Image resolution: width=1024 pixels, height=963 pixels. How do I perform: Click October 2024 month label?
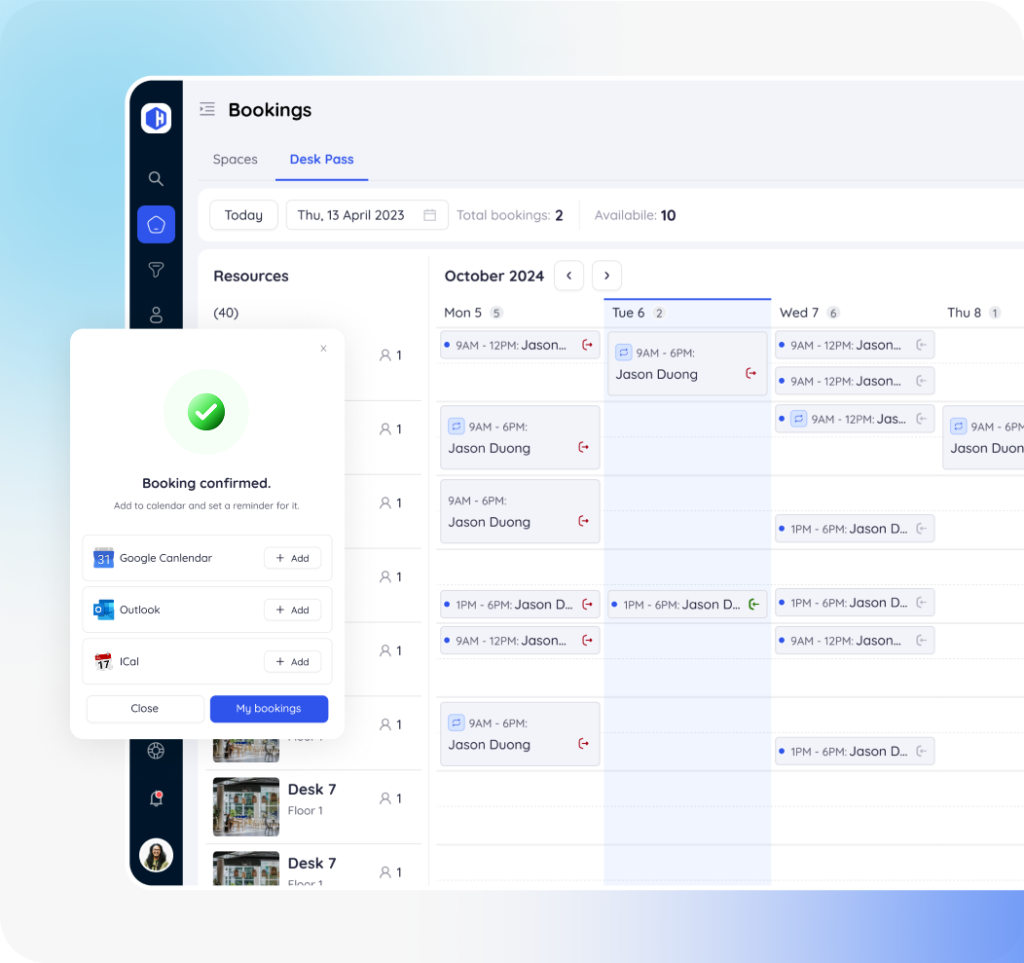(x=494, y=276)
